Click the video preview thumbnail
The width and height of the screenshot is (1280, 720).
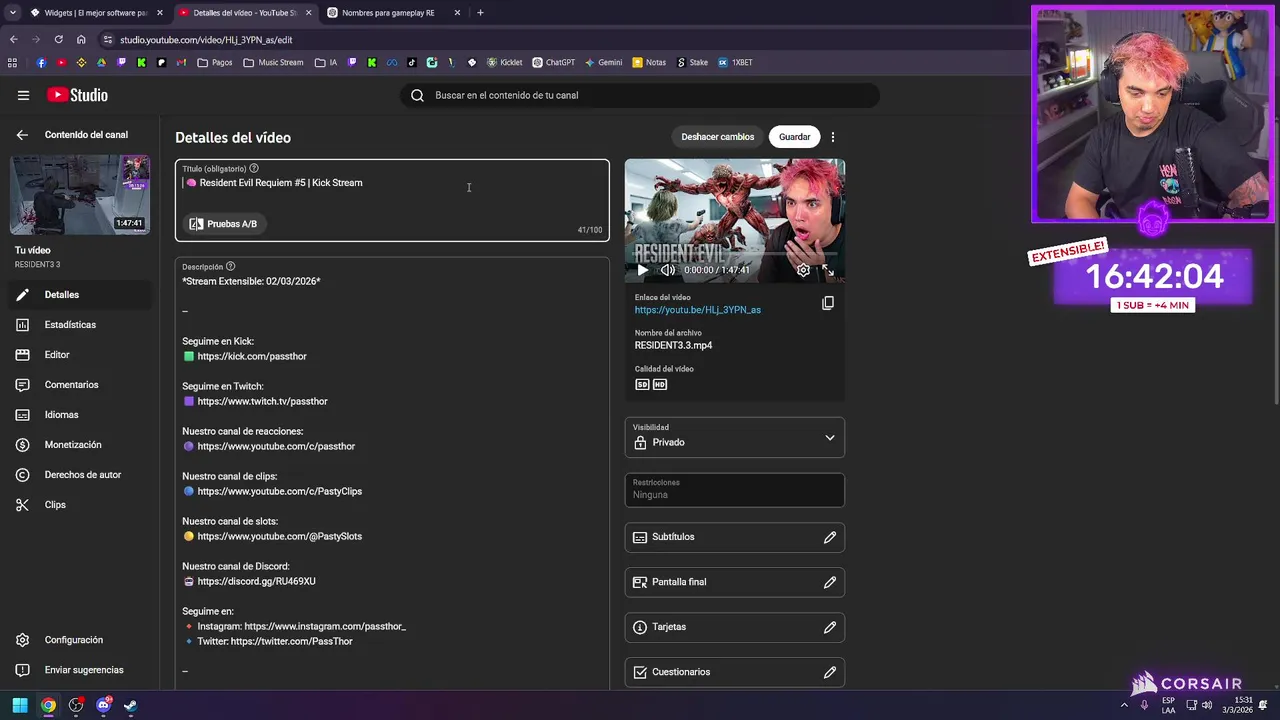pyautogui.click(x=735, y=221)
